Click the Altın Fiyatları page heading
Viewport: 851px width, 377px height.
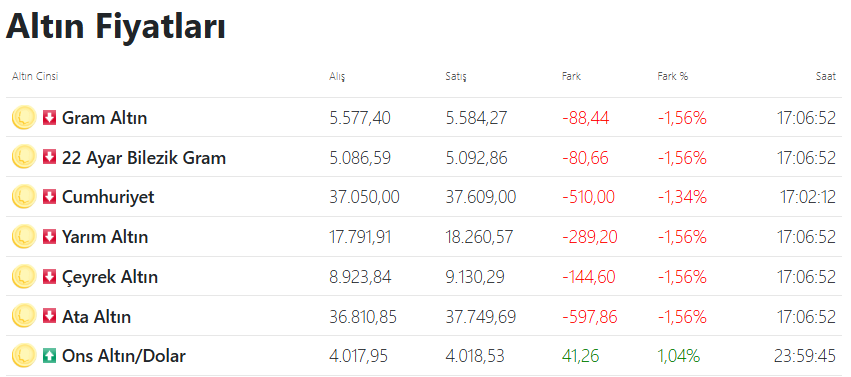pyautogui.click(x=116, y=25)
